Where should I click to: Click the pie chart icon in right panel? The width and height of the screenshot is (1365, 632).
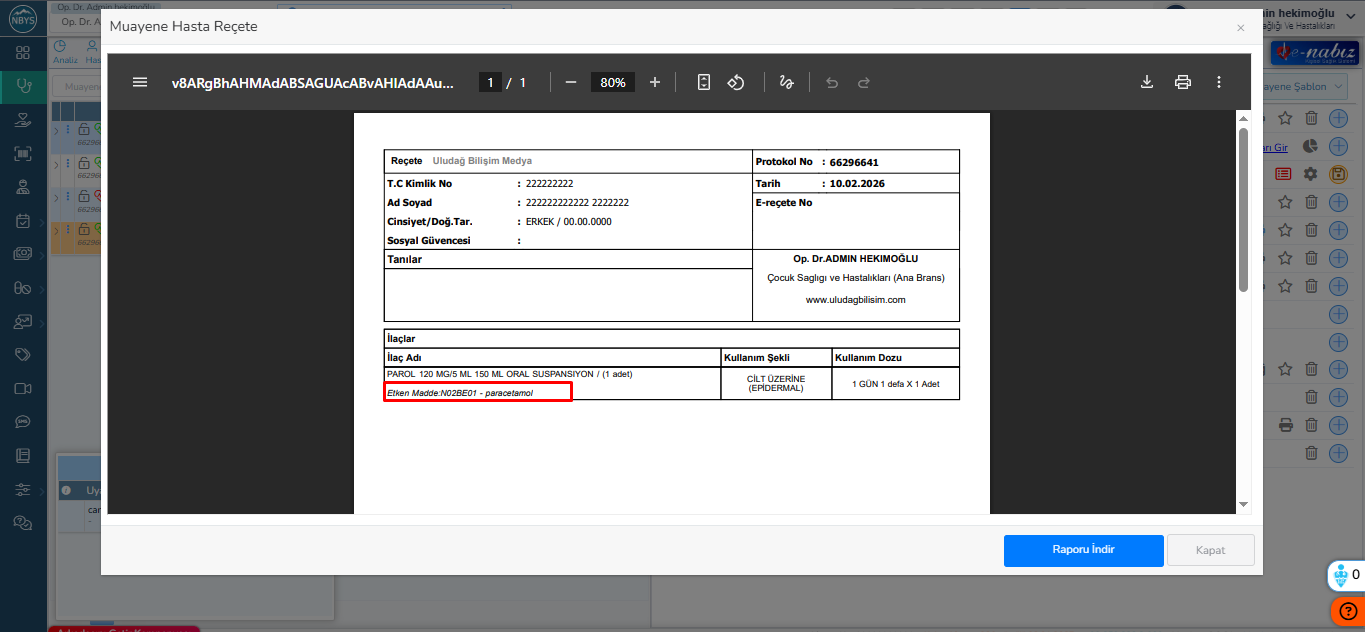pyautogui.click(x=1310, y=147)
